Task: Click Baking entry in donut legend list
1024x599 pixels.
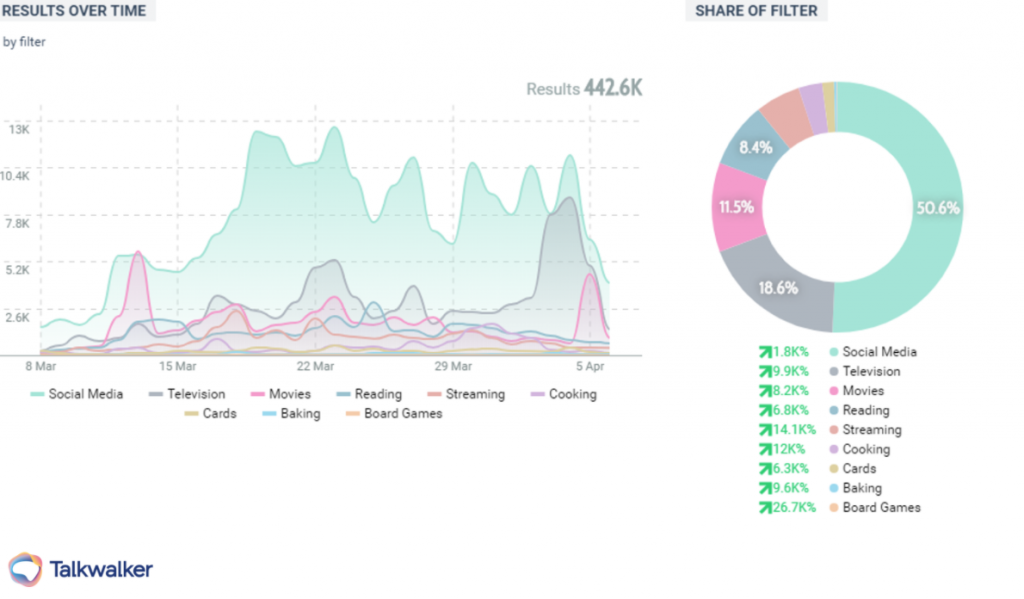Action: click(x=861, y=489)
